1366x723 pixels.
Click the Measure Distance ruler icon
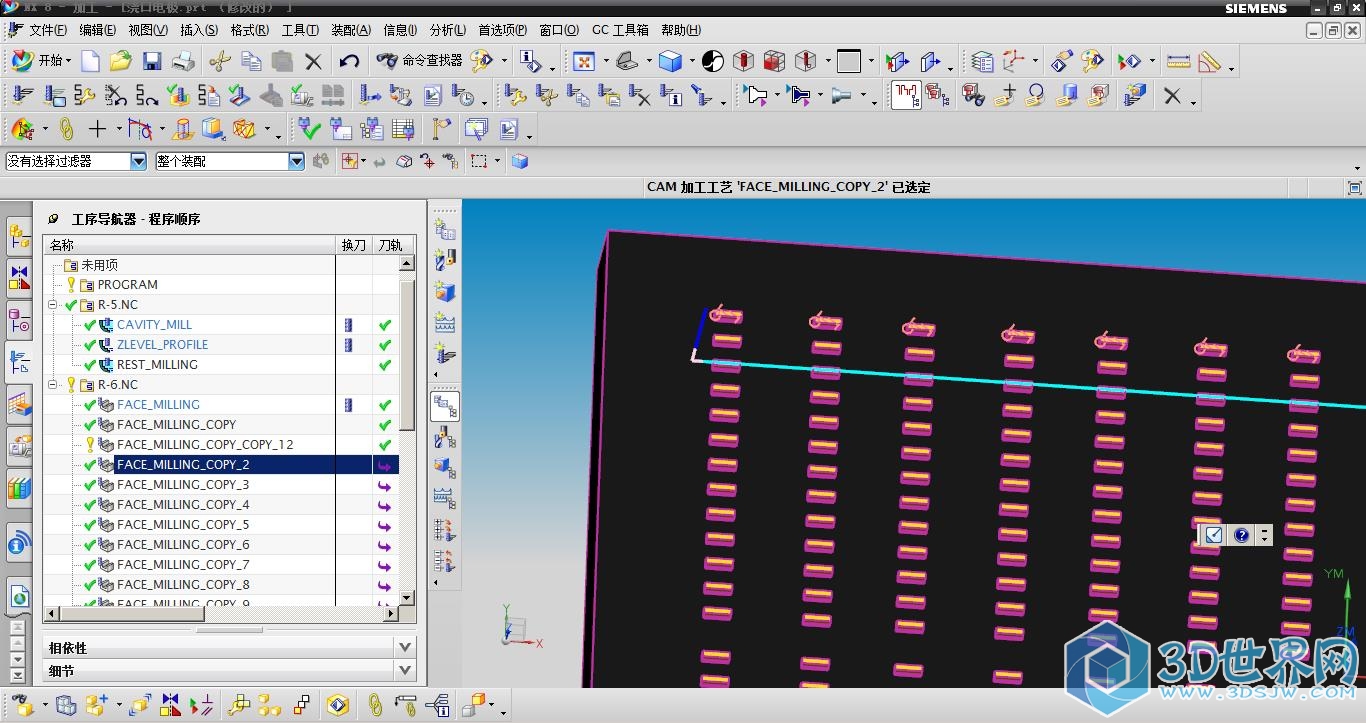(1178, 61)
